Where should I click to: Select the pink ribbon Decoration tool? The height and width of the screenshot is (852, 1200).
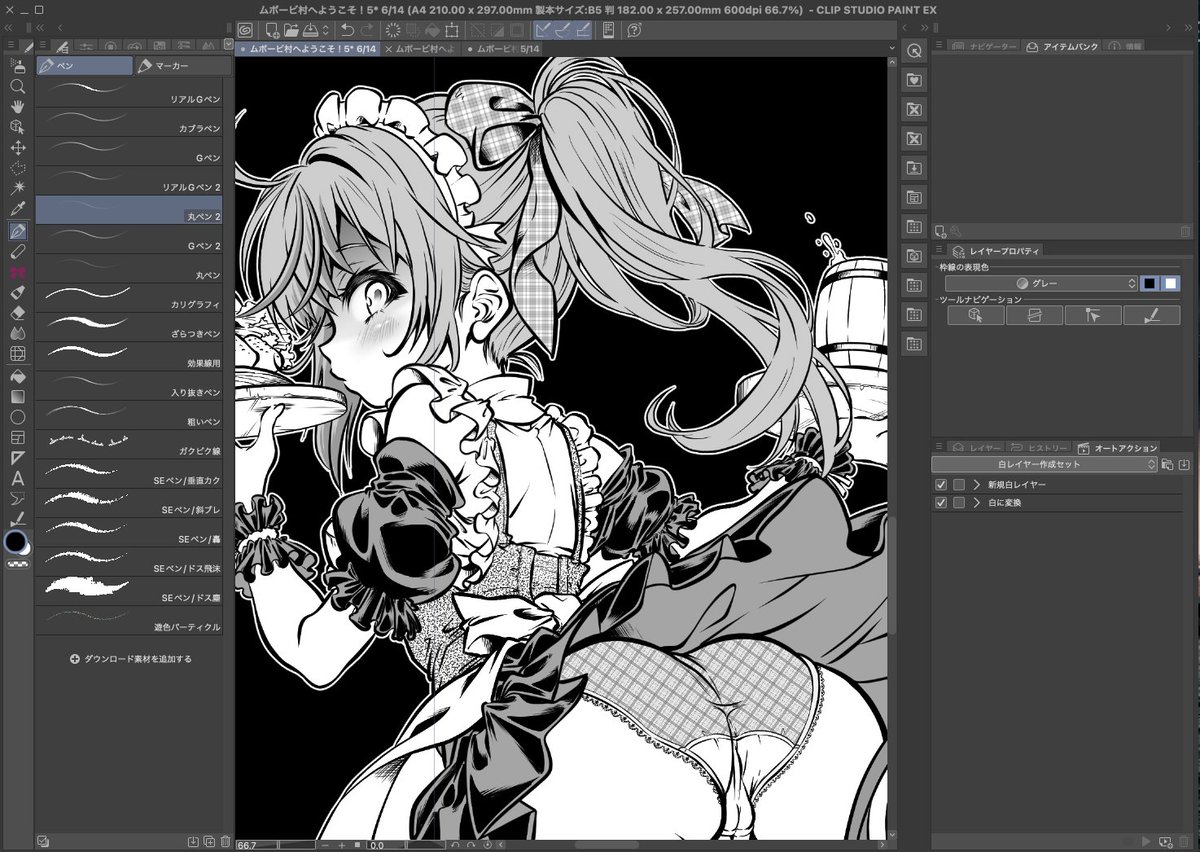pyautogui.click(x=17, y=272)
